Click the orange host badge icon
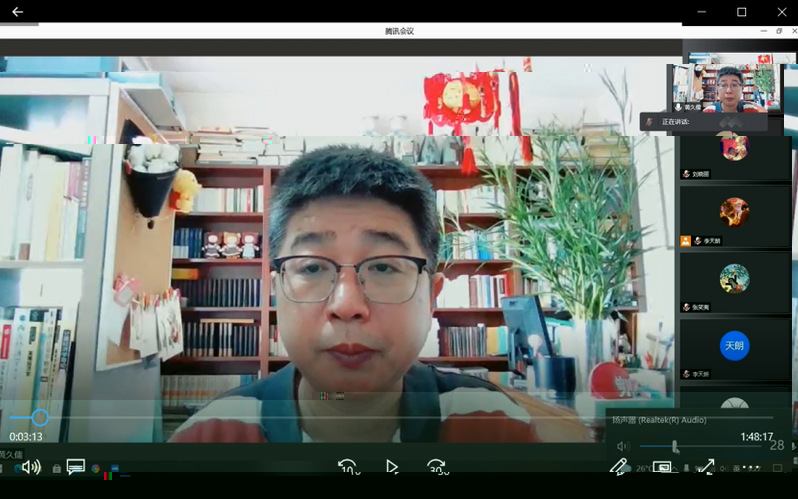 (686, 241)
